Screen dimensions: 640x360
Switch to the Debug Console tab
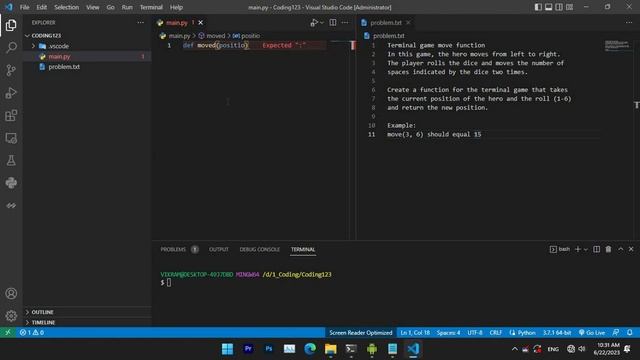click(260, 249)
